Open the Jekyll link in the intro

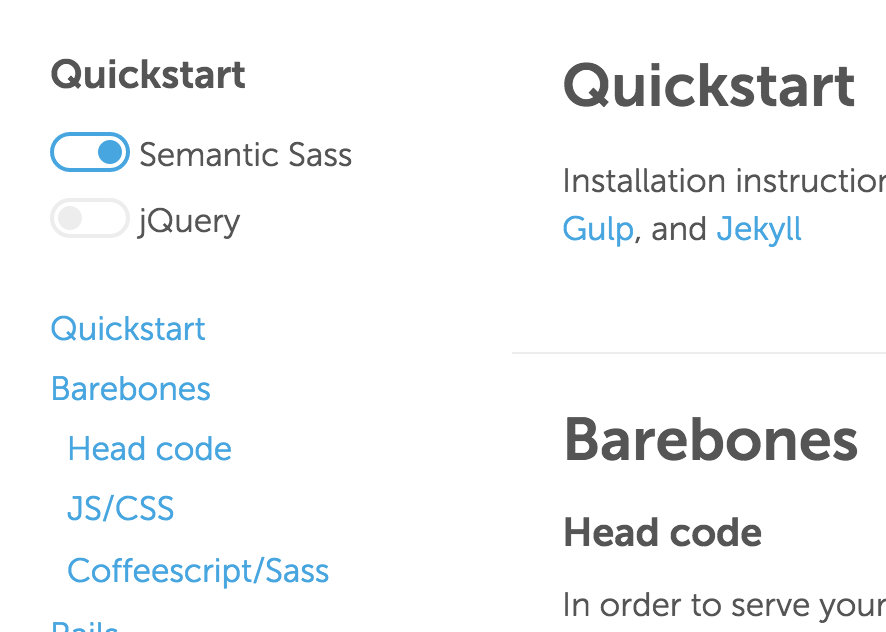point(759,229)
